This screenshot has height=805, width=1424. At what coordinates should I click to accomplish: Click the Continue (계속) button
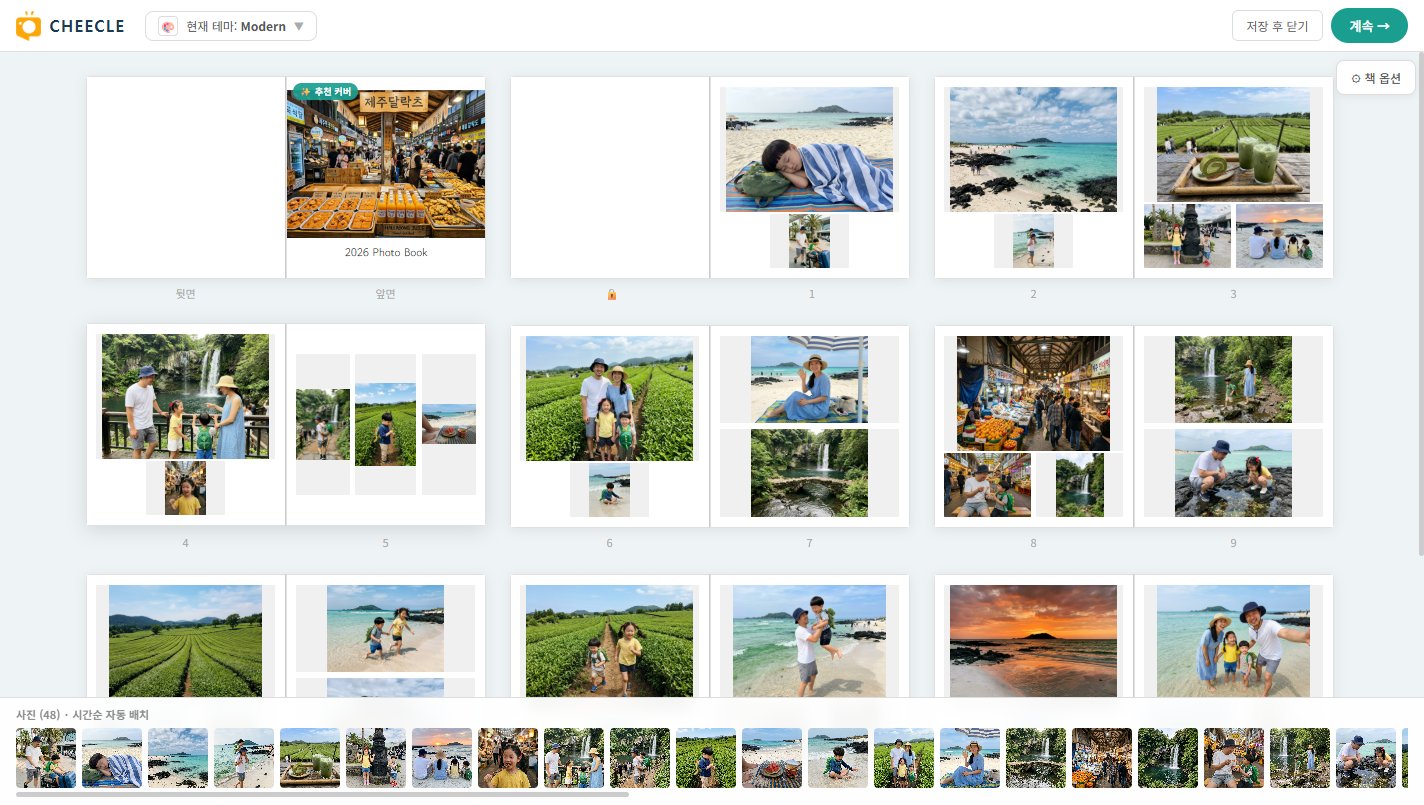click(1369, 26)
